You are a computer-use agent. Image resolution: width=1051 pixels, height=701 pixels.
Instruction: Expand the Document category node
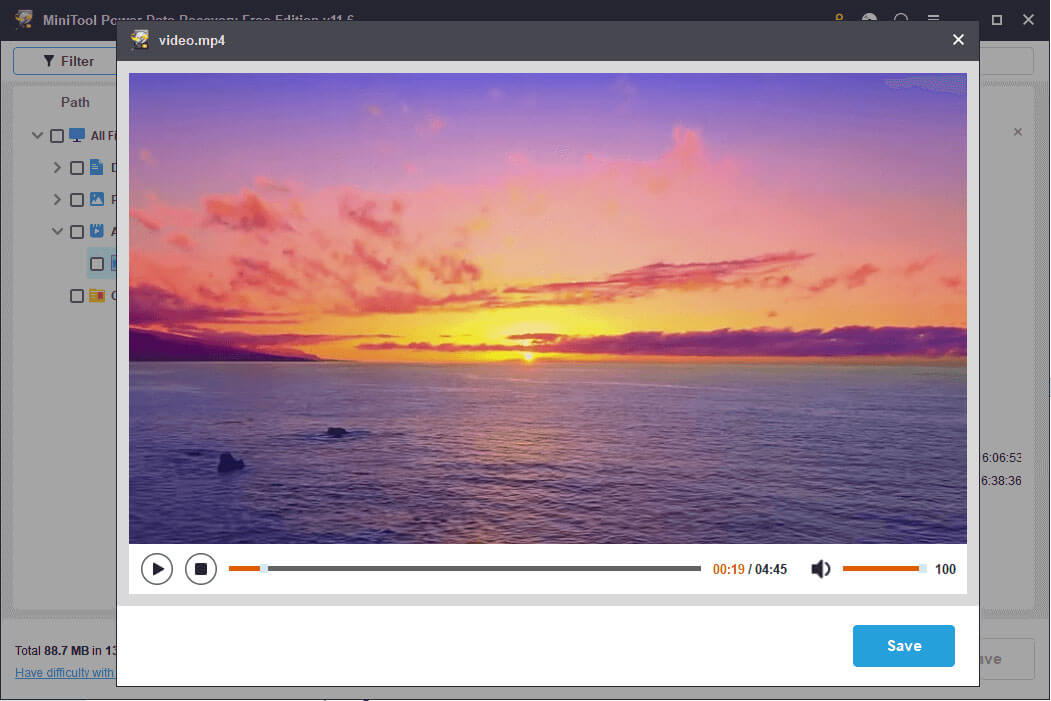click(x=57, y=168)
